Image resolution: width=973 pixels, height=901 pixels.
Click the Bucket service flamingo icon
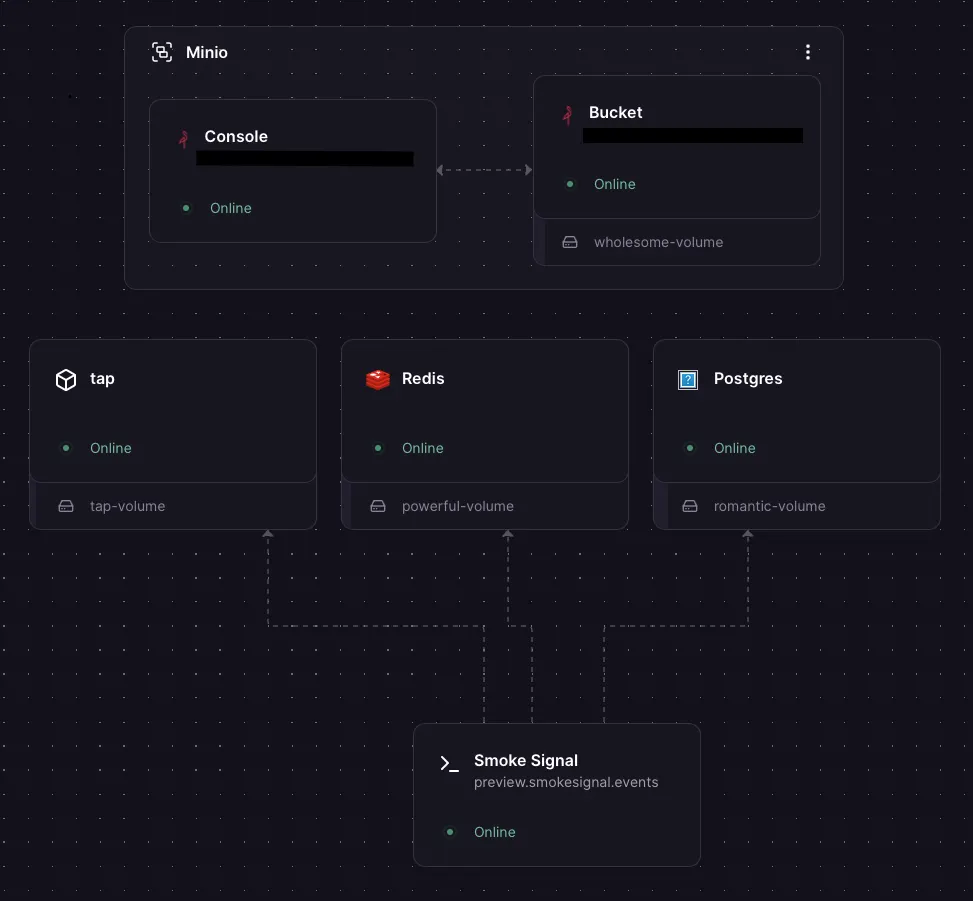tap(568, 114)
